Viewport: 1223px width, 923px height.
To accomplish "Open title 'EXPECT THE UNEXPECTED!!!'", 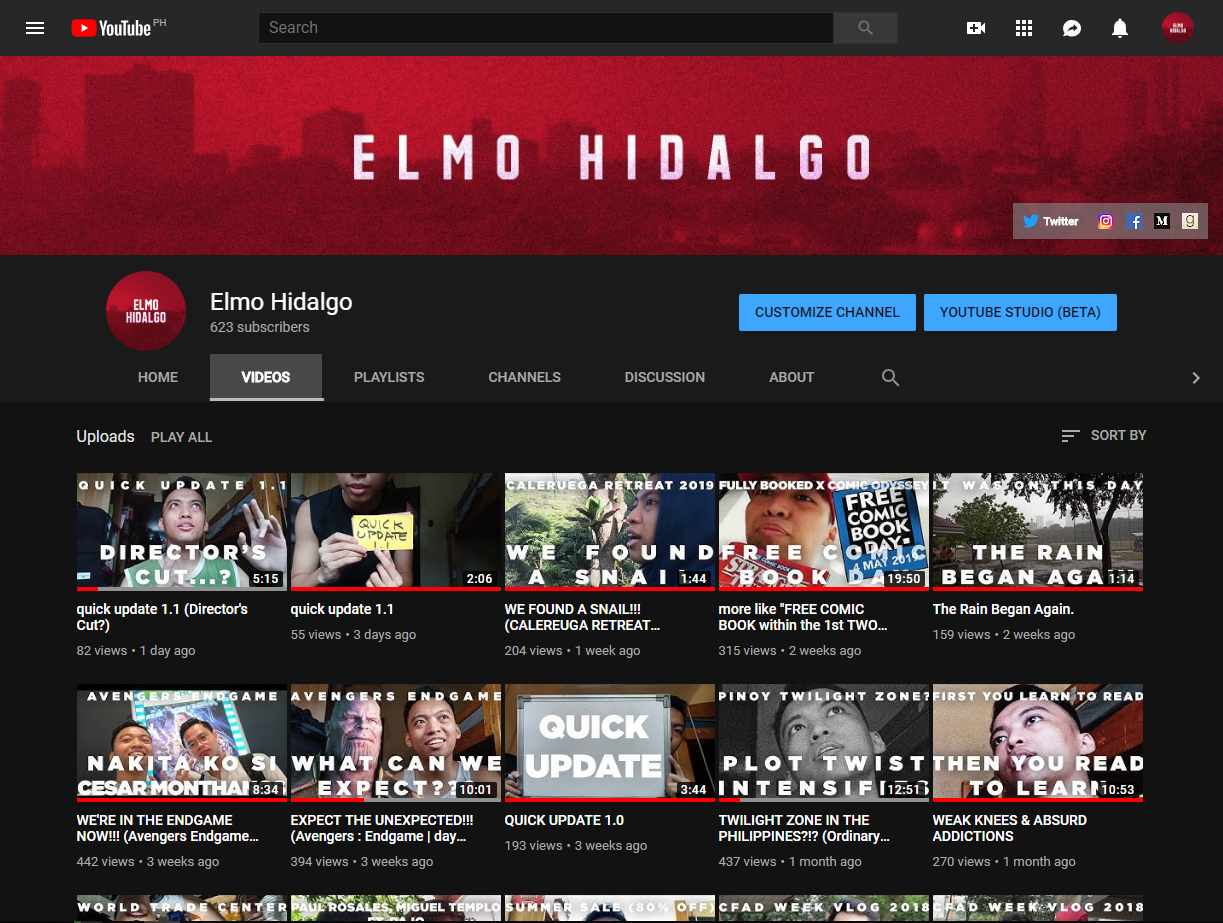I will pyautogui.click(x=382, y=828).
